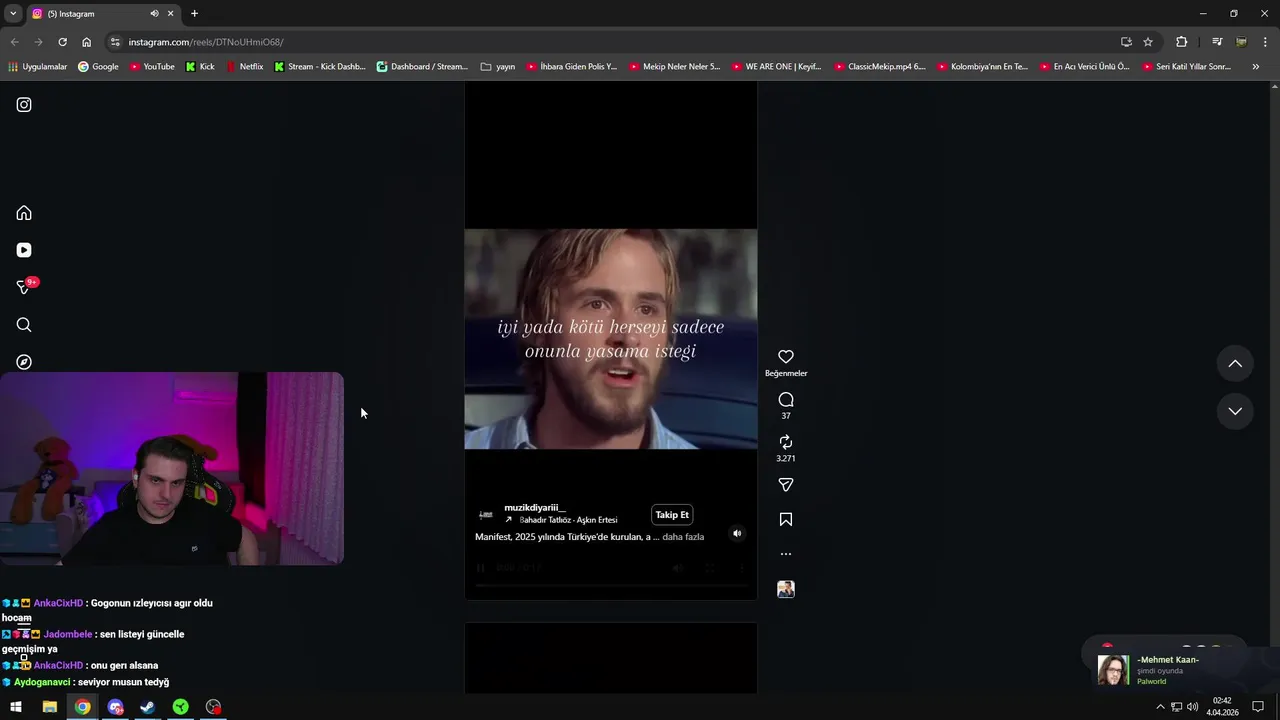This screenshot has width=1280, height=720.
Task: Open the WE ARE ONE bookmark
Action: [776, 67]
